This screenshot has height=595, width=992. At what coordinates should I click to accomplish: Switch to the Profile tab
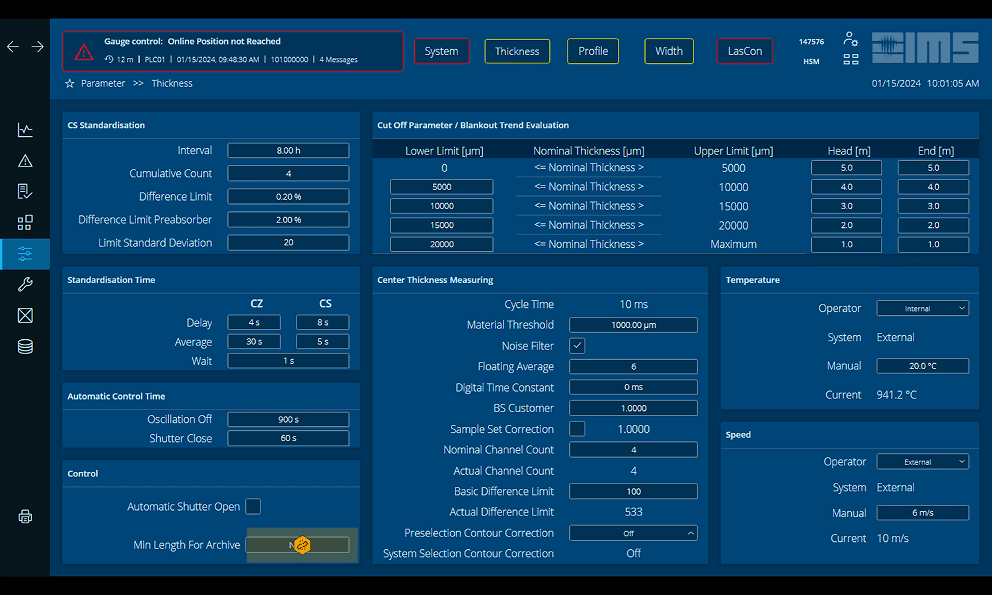point(593,51)
